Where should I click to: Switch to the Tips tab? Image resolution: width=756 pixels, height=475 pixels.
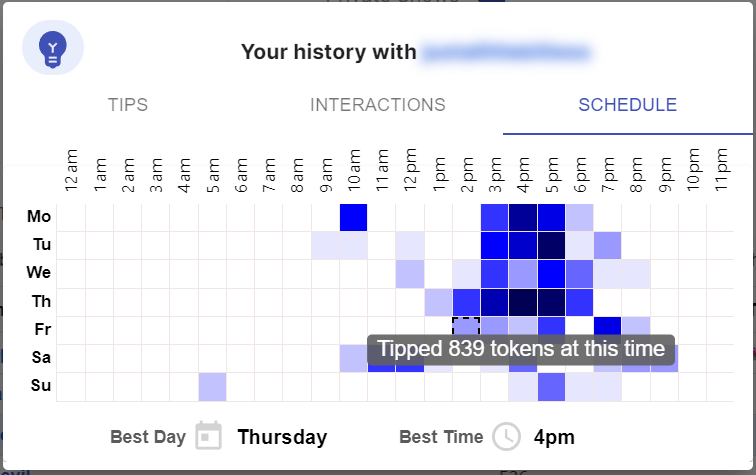[x=128, y=105]
